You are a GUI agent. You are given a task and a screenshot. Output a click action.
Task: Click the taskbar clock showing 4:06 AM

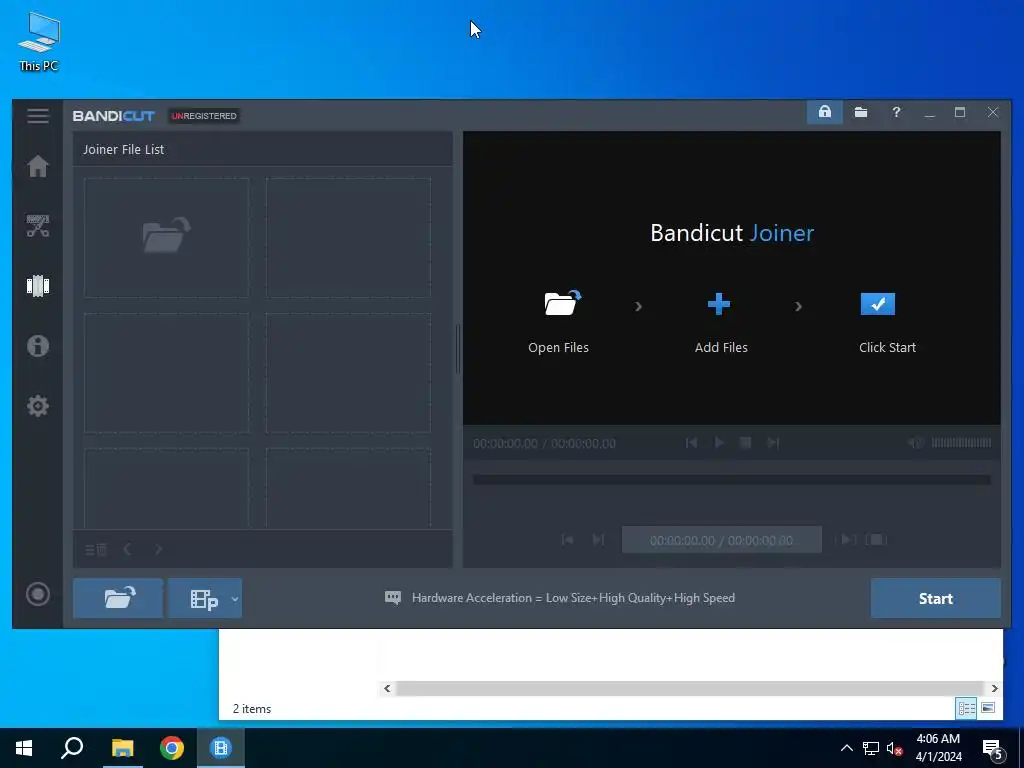pos(938,748)
